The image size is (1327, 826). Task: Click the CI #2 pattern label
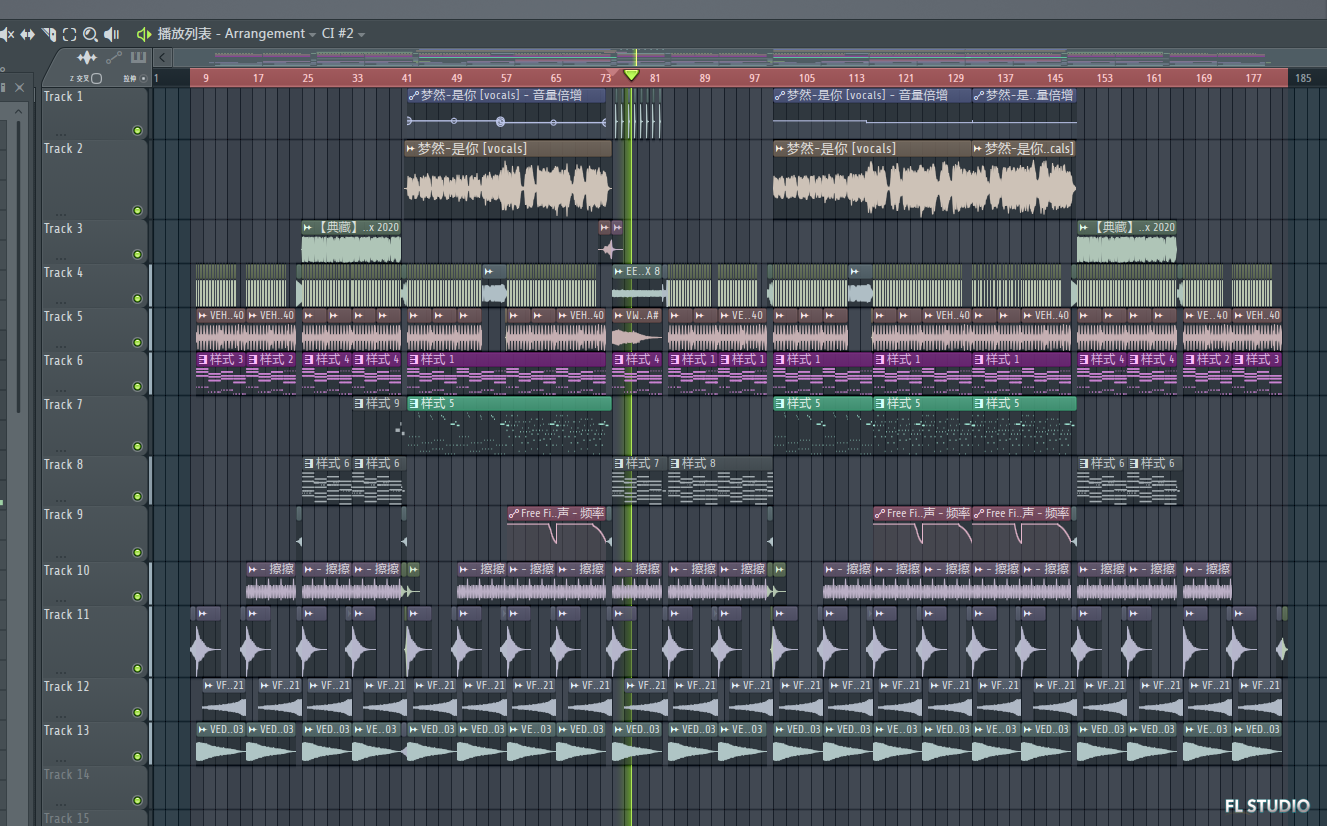338,34
